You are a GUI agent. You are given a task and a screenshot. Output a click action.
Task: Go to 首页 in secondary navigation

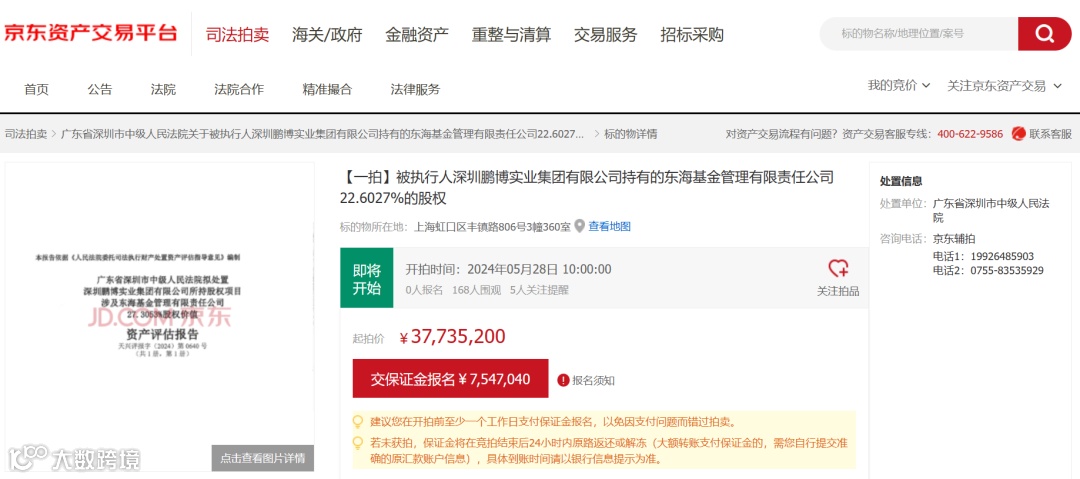click(37, 89)
